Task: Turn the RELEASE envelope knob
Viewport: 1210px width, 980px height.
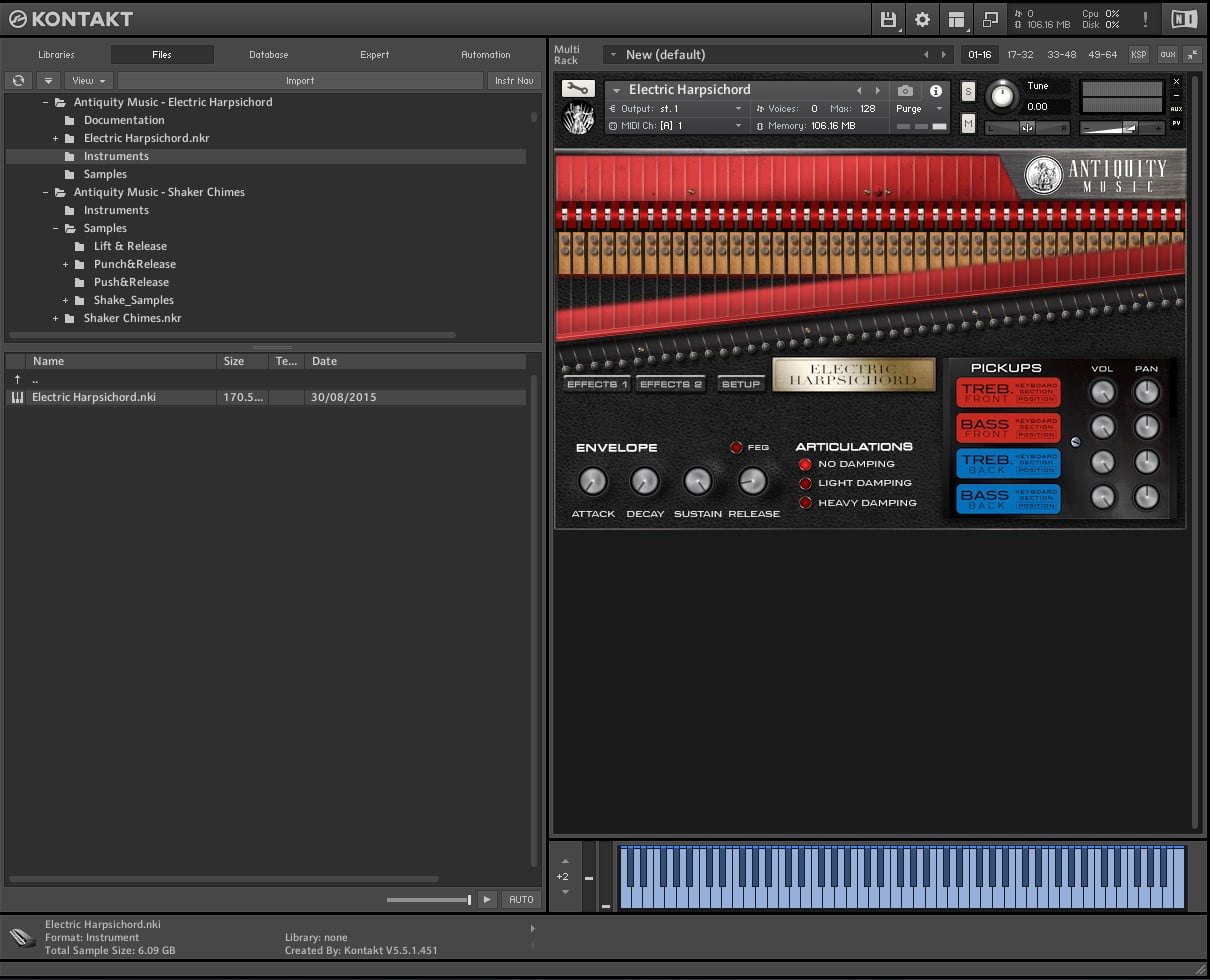Action: (x=751, y=482)
